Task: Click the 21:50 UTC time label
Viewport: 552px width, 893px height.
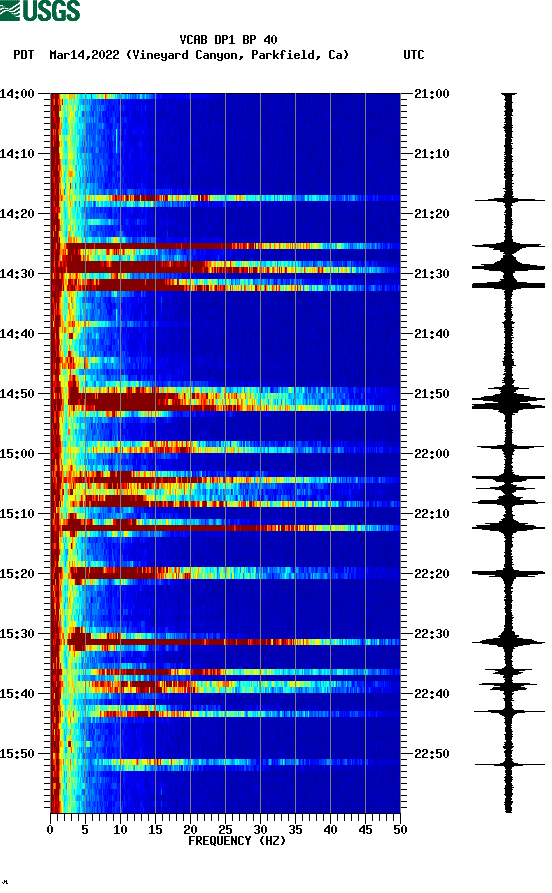Action: click(432, 394)
